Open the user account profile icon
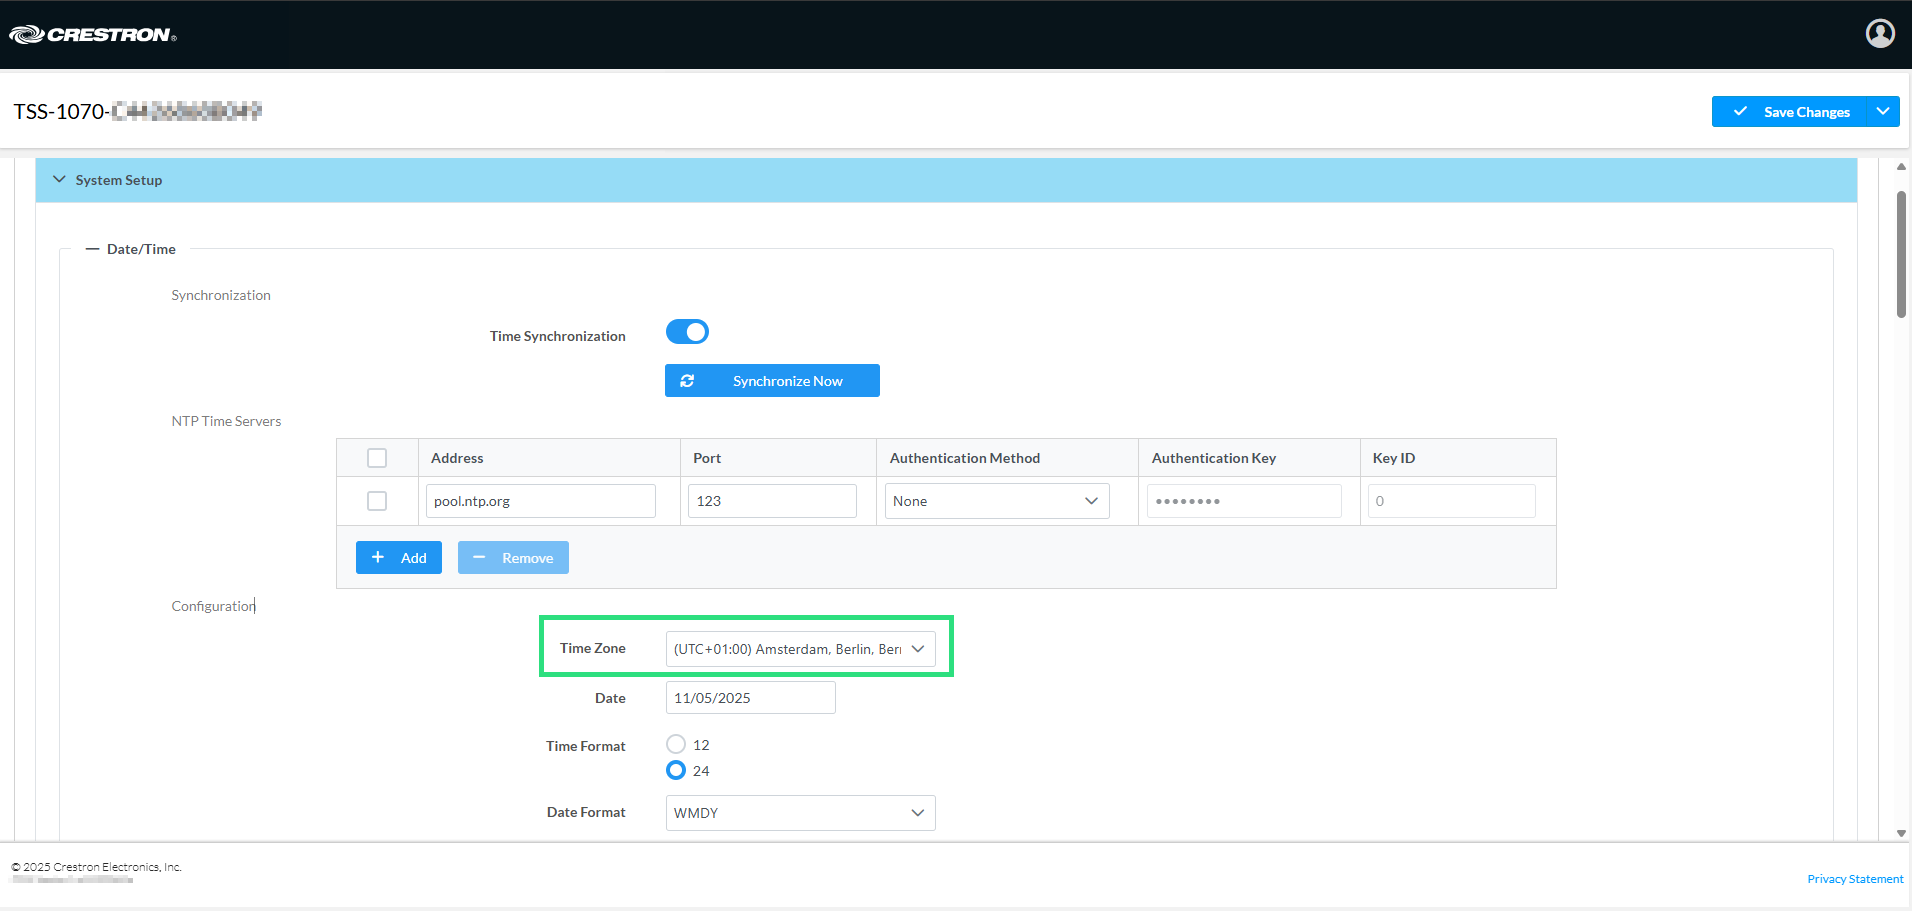Image resolution: width=1912 pixels, height=911 pixels. tap(1879, 34)
